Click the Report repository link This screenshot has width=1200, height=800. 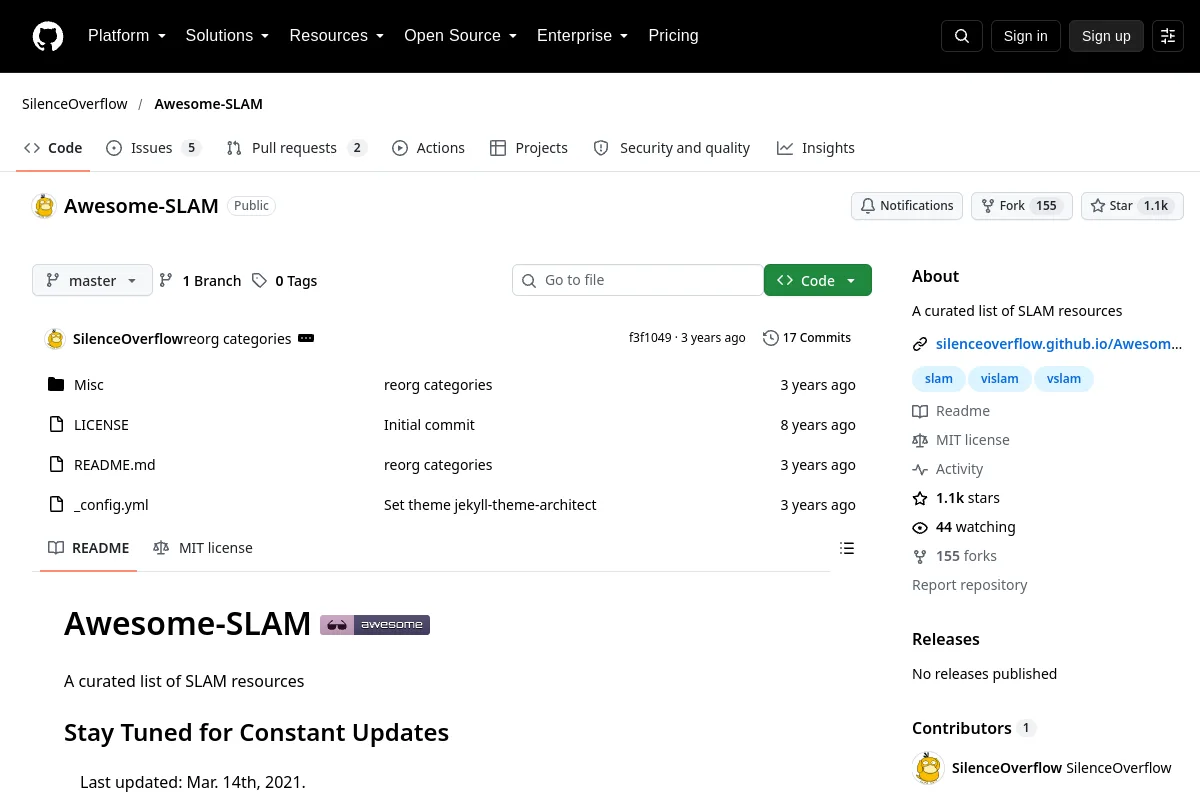pos(970,585)
